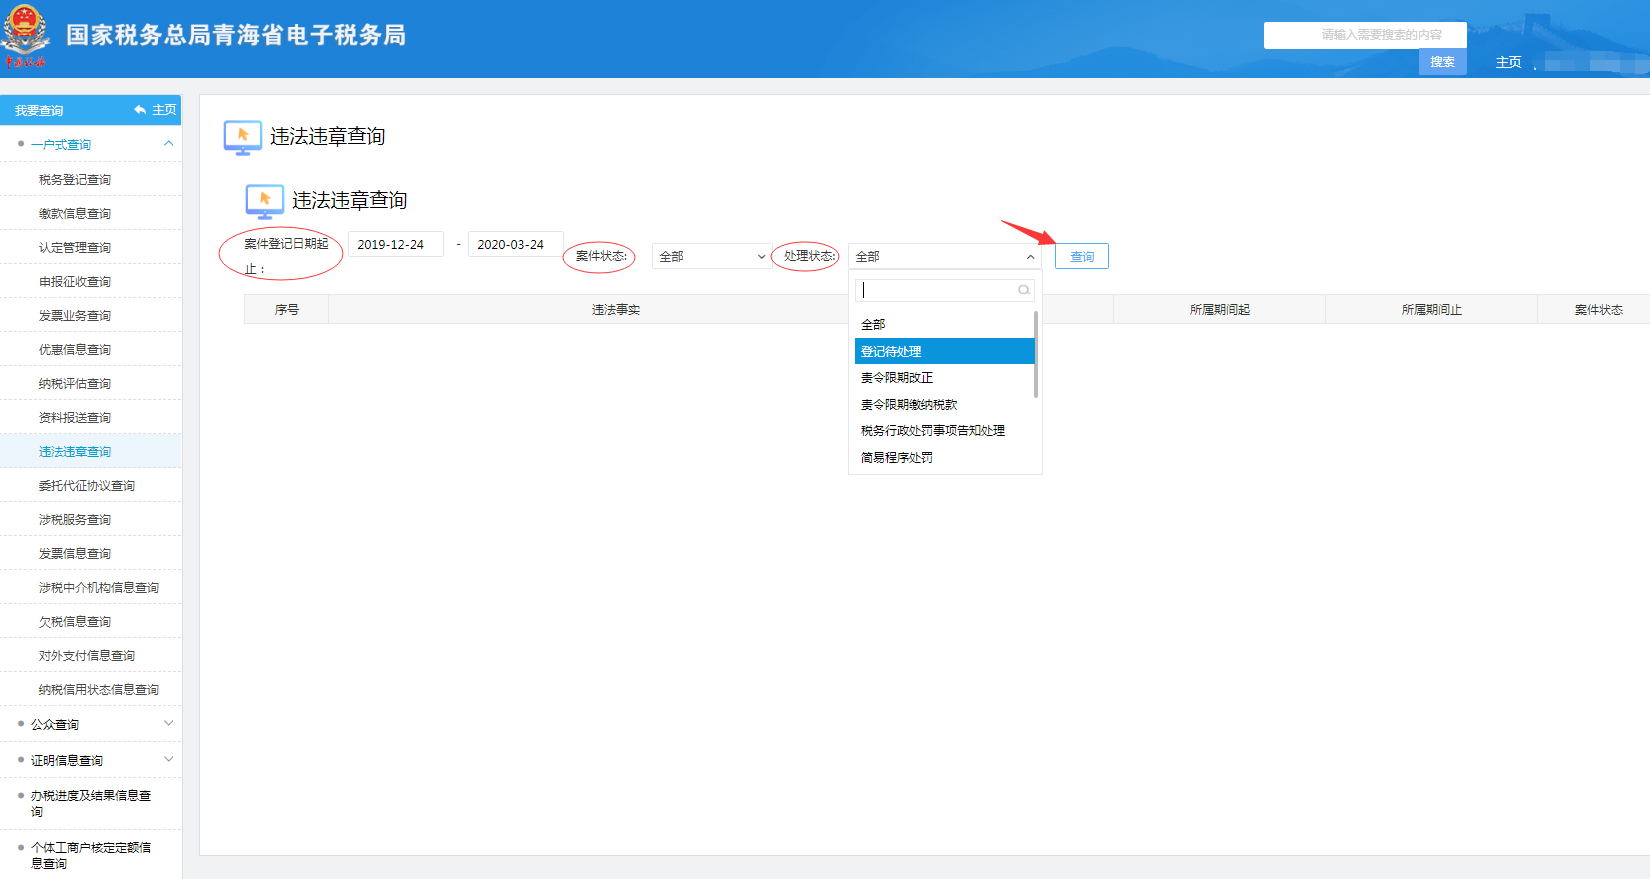Viewport: 1650px width, 879px height.
Task: Click 我要查询 sidebar header
Action: [39, 111]
